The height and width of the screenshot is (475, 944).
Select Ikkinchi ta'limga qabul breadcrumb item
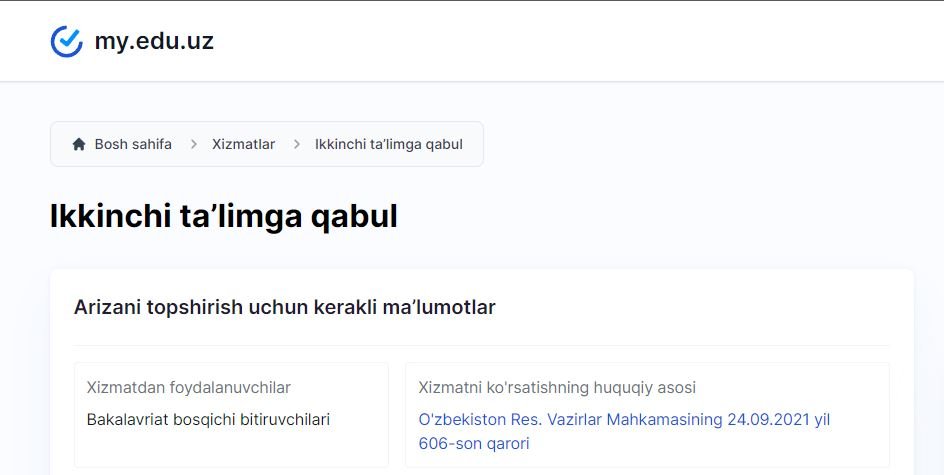389,144
